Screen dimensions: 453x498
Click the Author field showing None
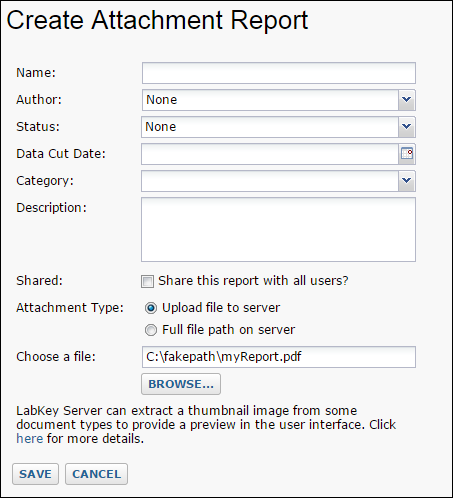270,100
